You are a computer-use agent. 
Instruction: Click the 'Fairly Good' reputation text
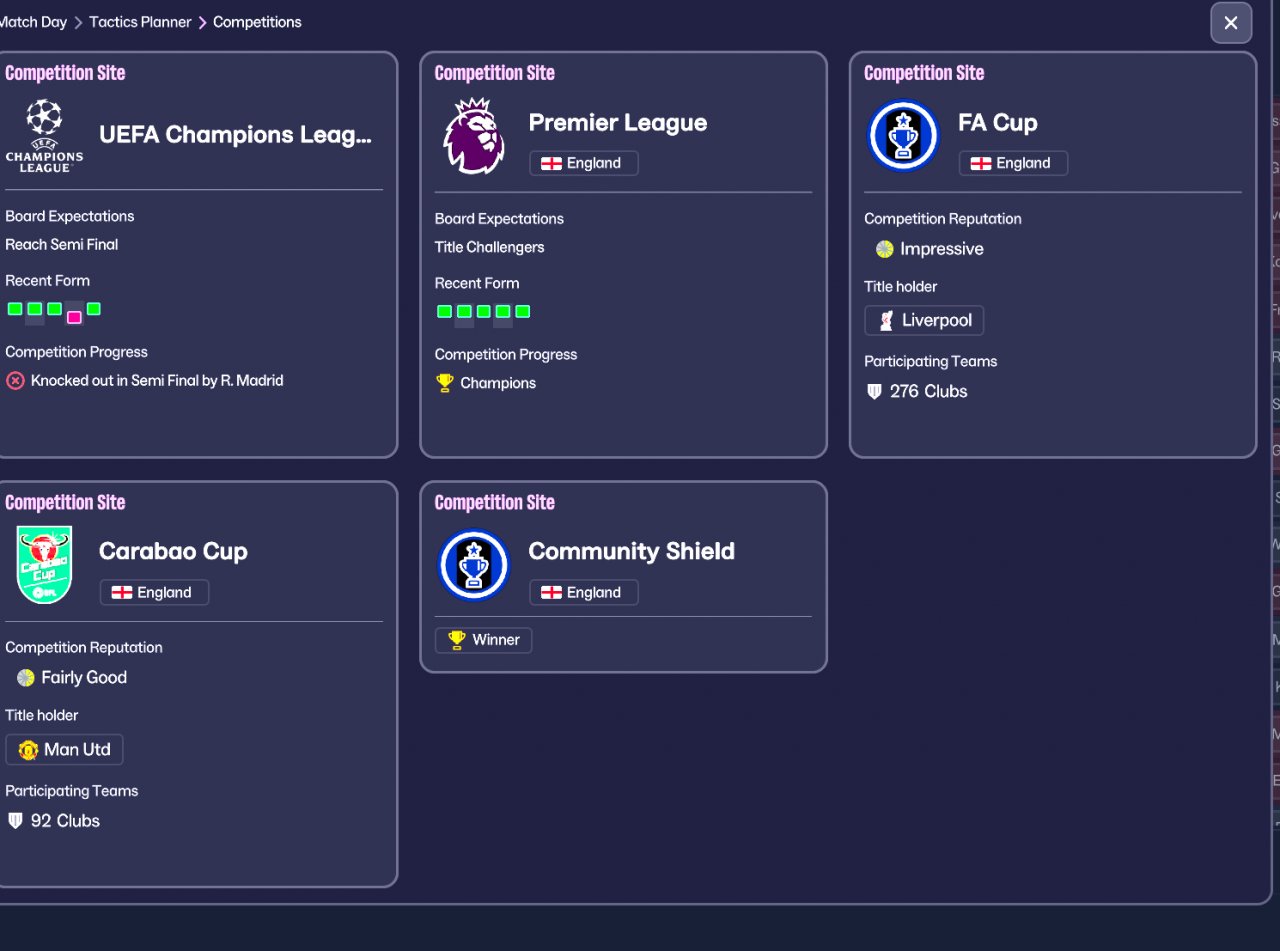(x=84, y=678)
